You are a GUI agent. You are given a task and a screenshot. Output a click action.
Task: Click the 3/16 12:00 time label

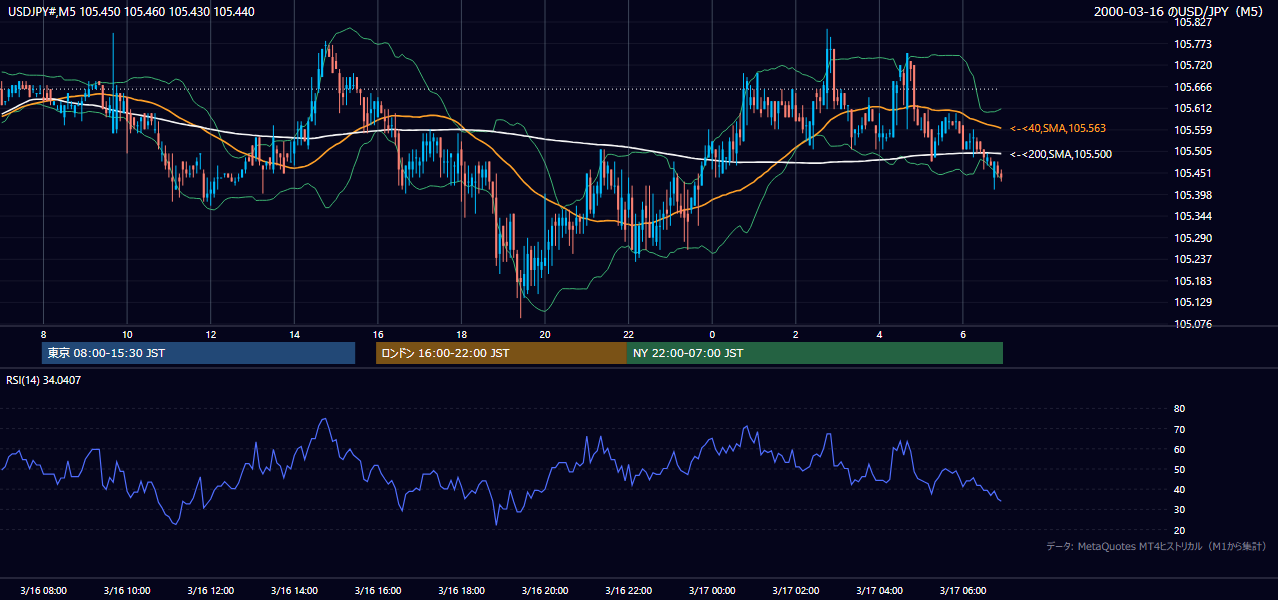click(x=210, y=590)
